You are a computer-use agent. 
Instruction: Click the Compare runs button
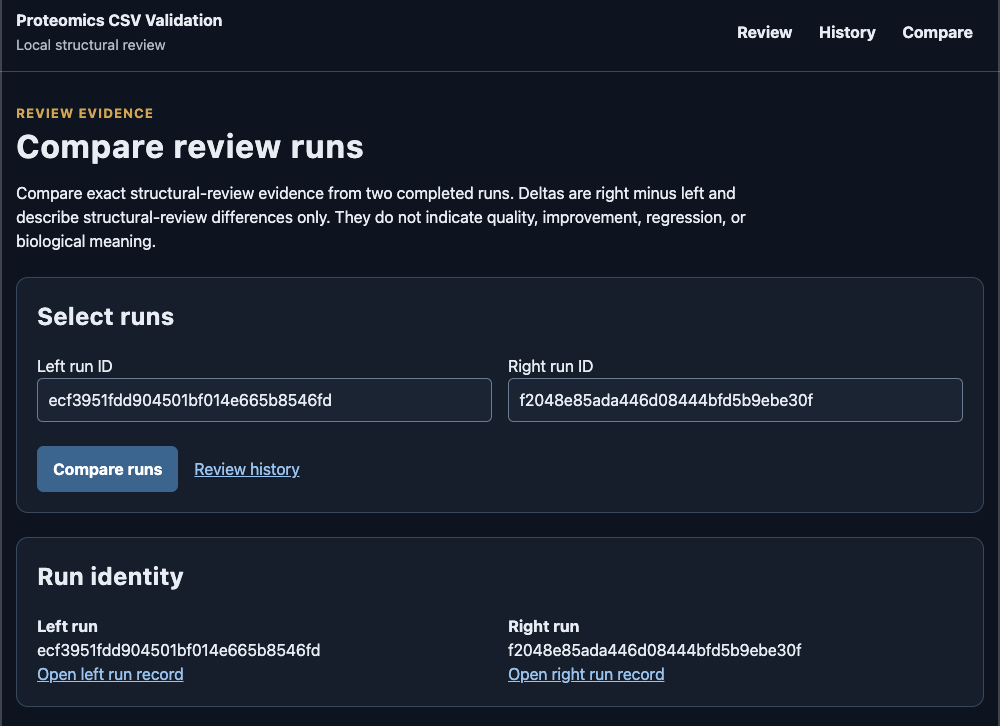point(107,469)
